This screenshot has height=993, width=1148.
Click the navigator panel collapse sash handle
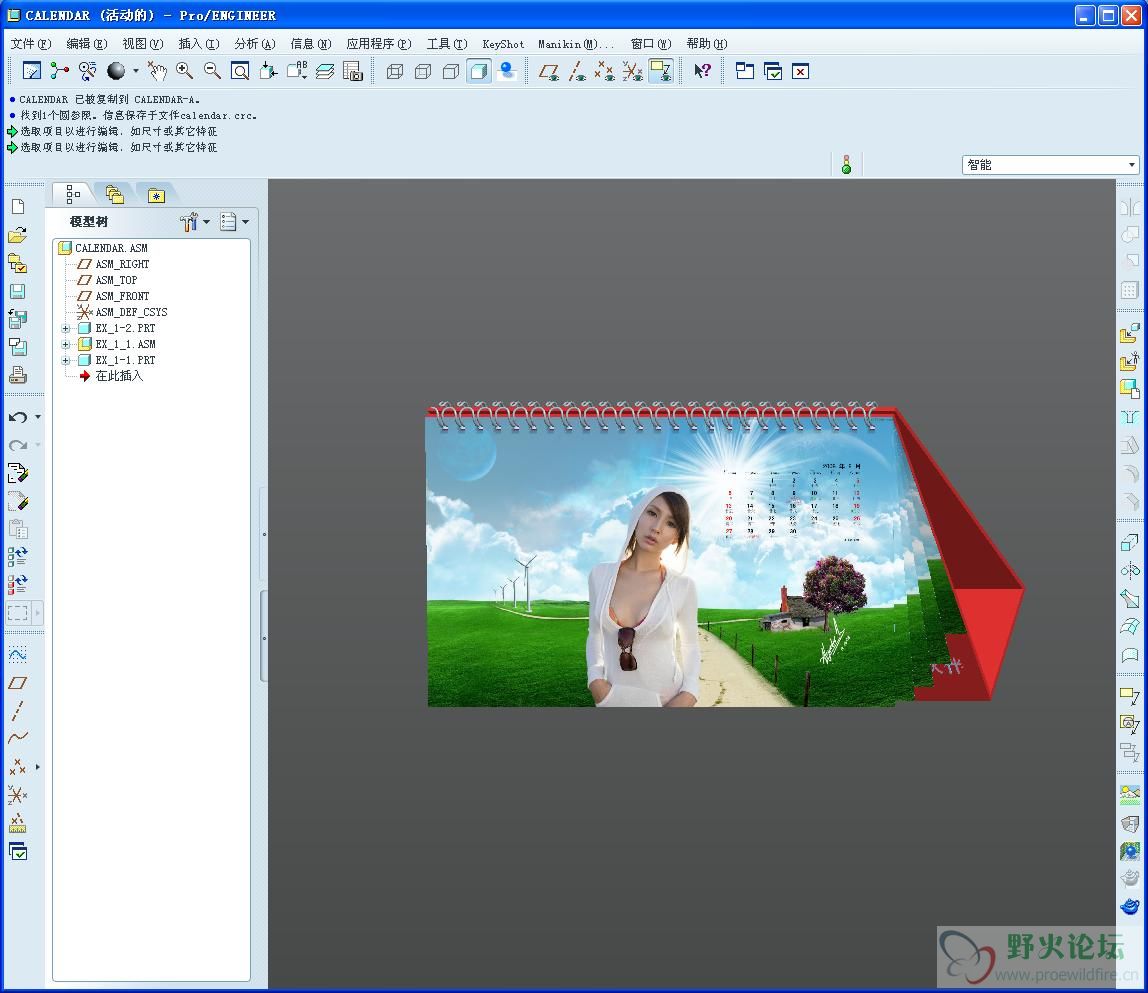(264, 637)
